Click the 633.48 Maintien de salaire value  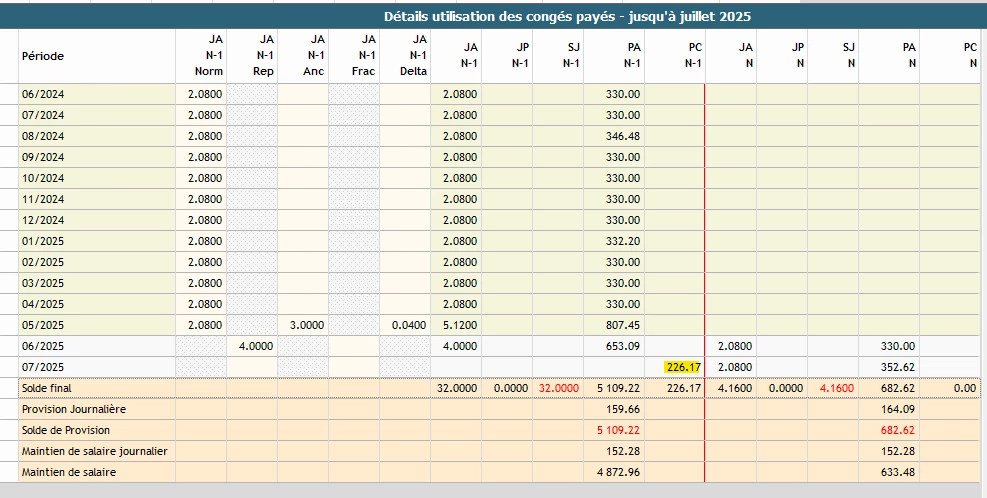(898, 472)
